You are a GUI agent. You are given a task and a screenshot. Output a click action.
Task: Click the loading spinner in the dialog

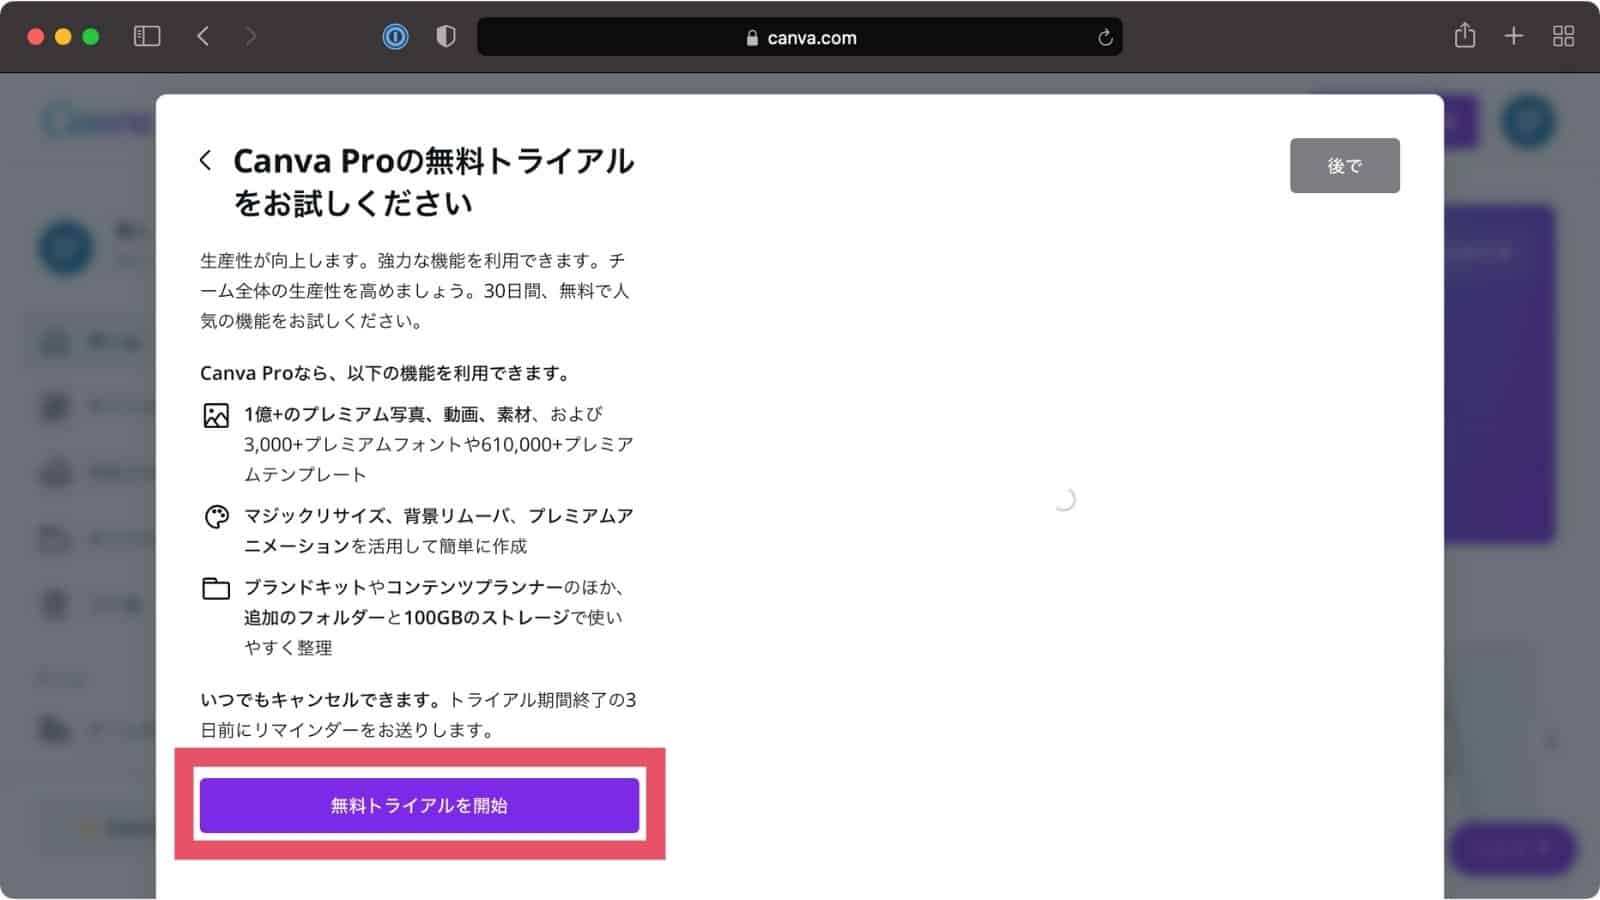tap(1065, 499)
